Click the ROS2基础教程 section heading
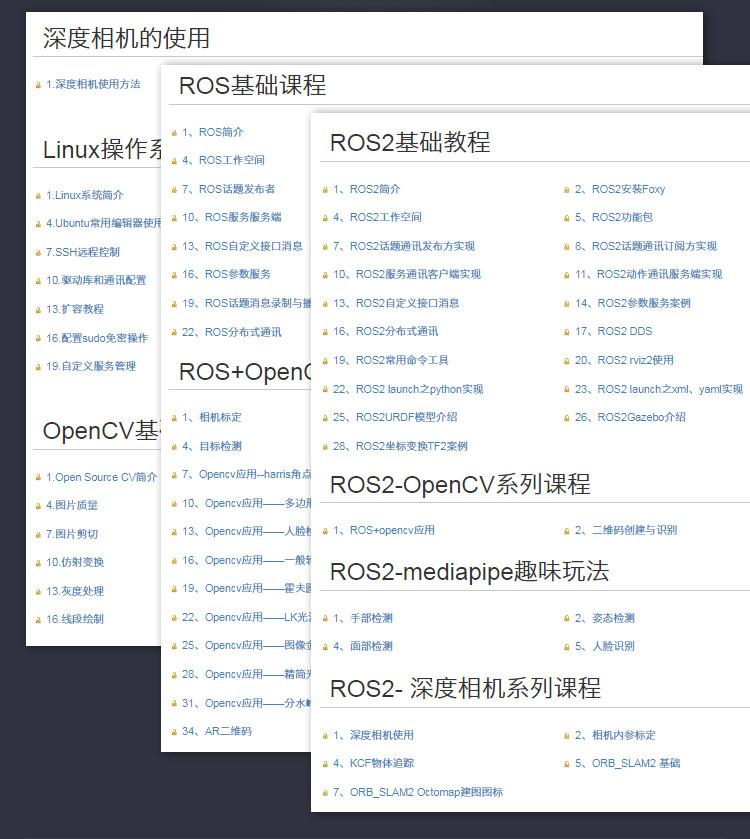750x839 pixels. click(410, 143)
